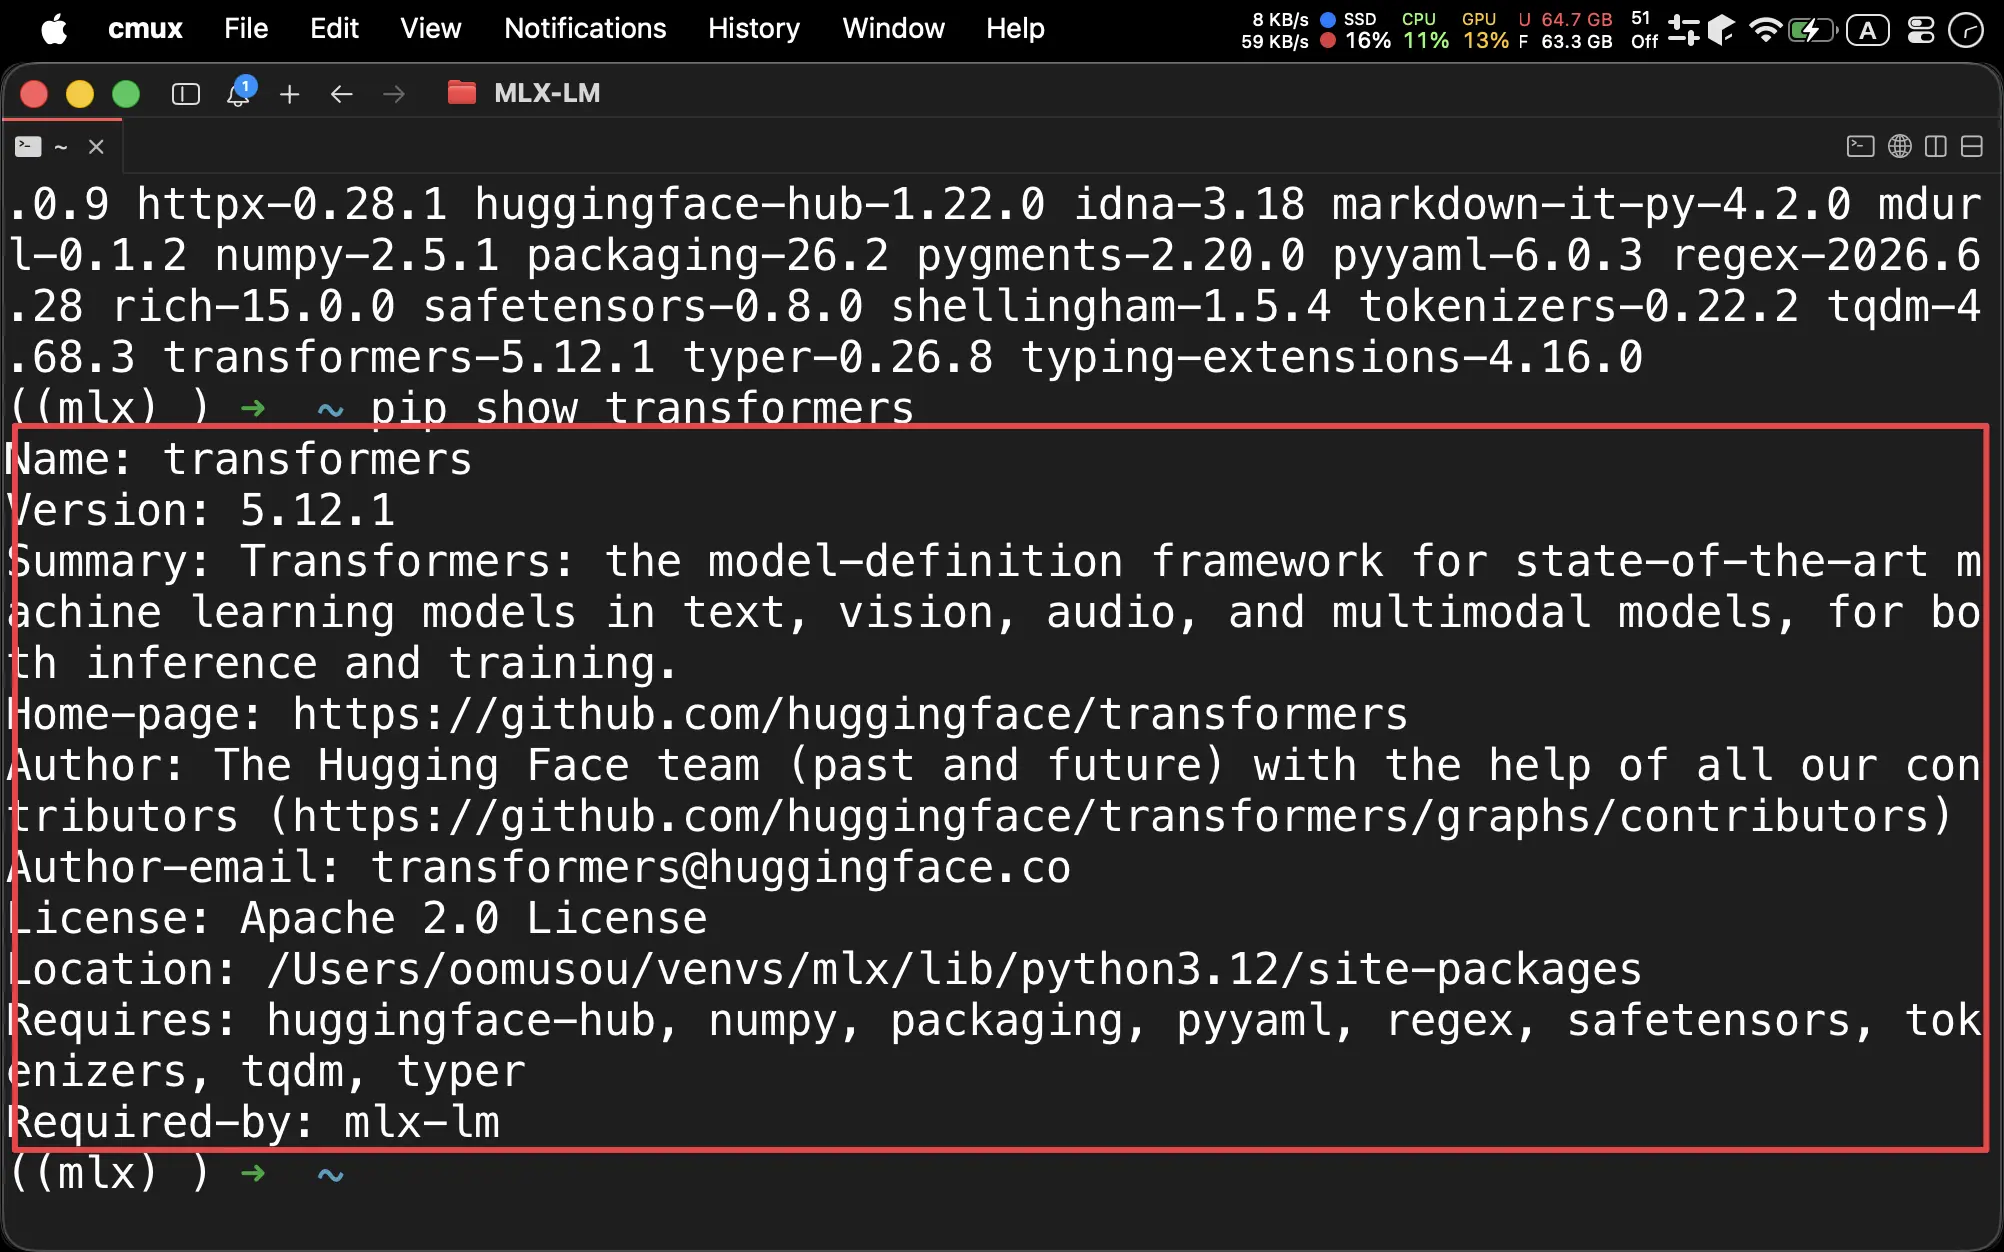Screen dimensions: 2004x1252
Task: Close the cmux window with the red button
Action: (34, 94)
